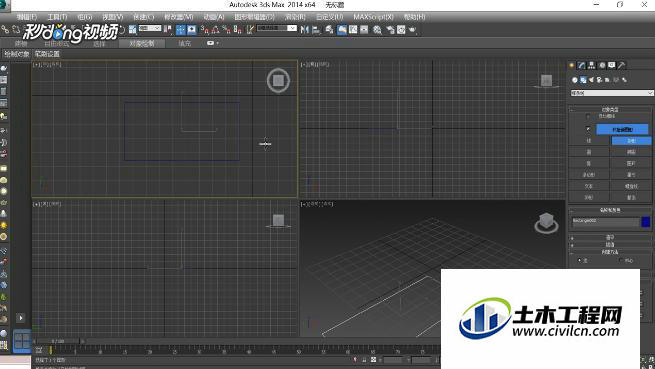Click the Ellipse (椭圆) shape button
This screenshot has width=655, height=369.
tap(632, 152)
